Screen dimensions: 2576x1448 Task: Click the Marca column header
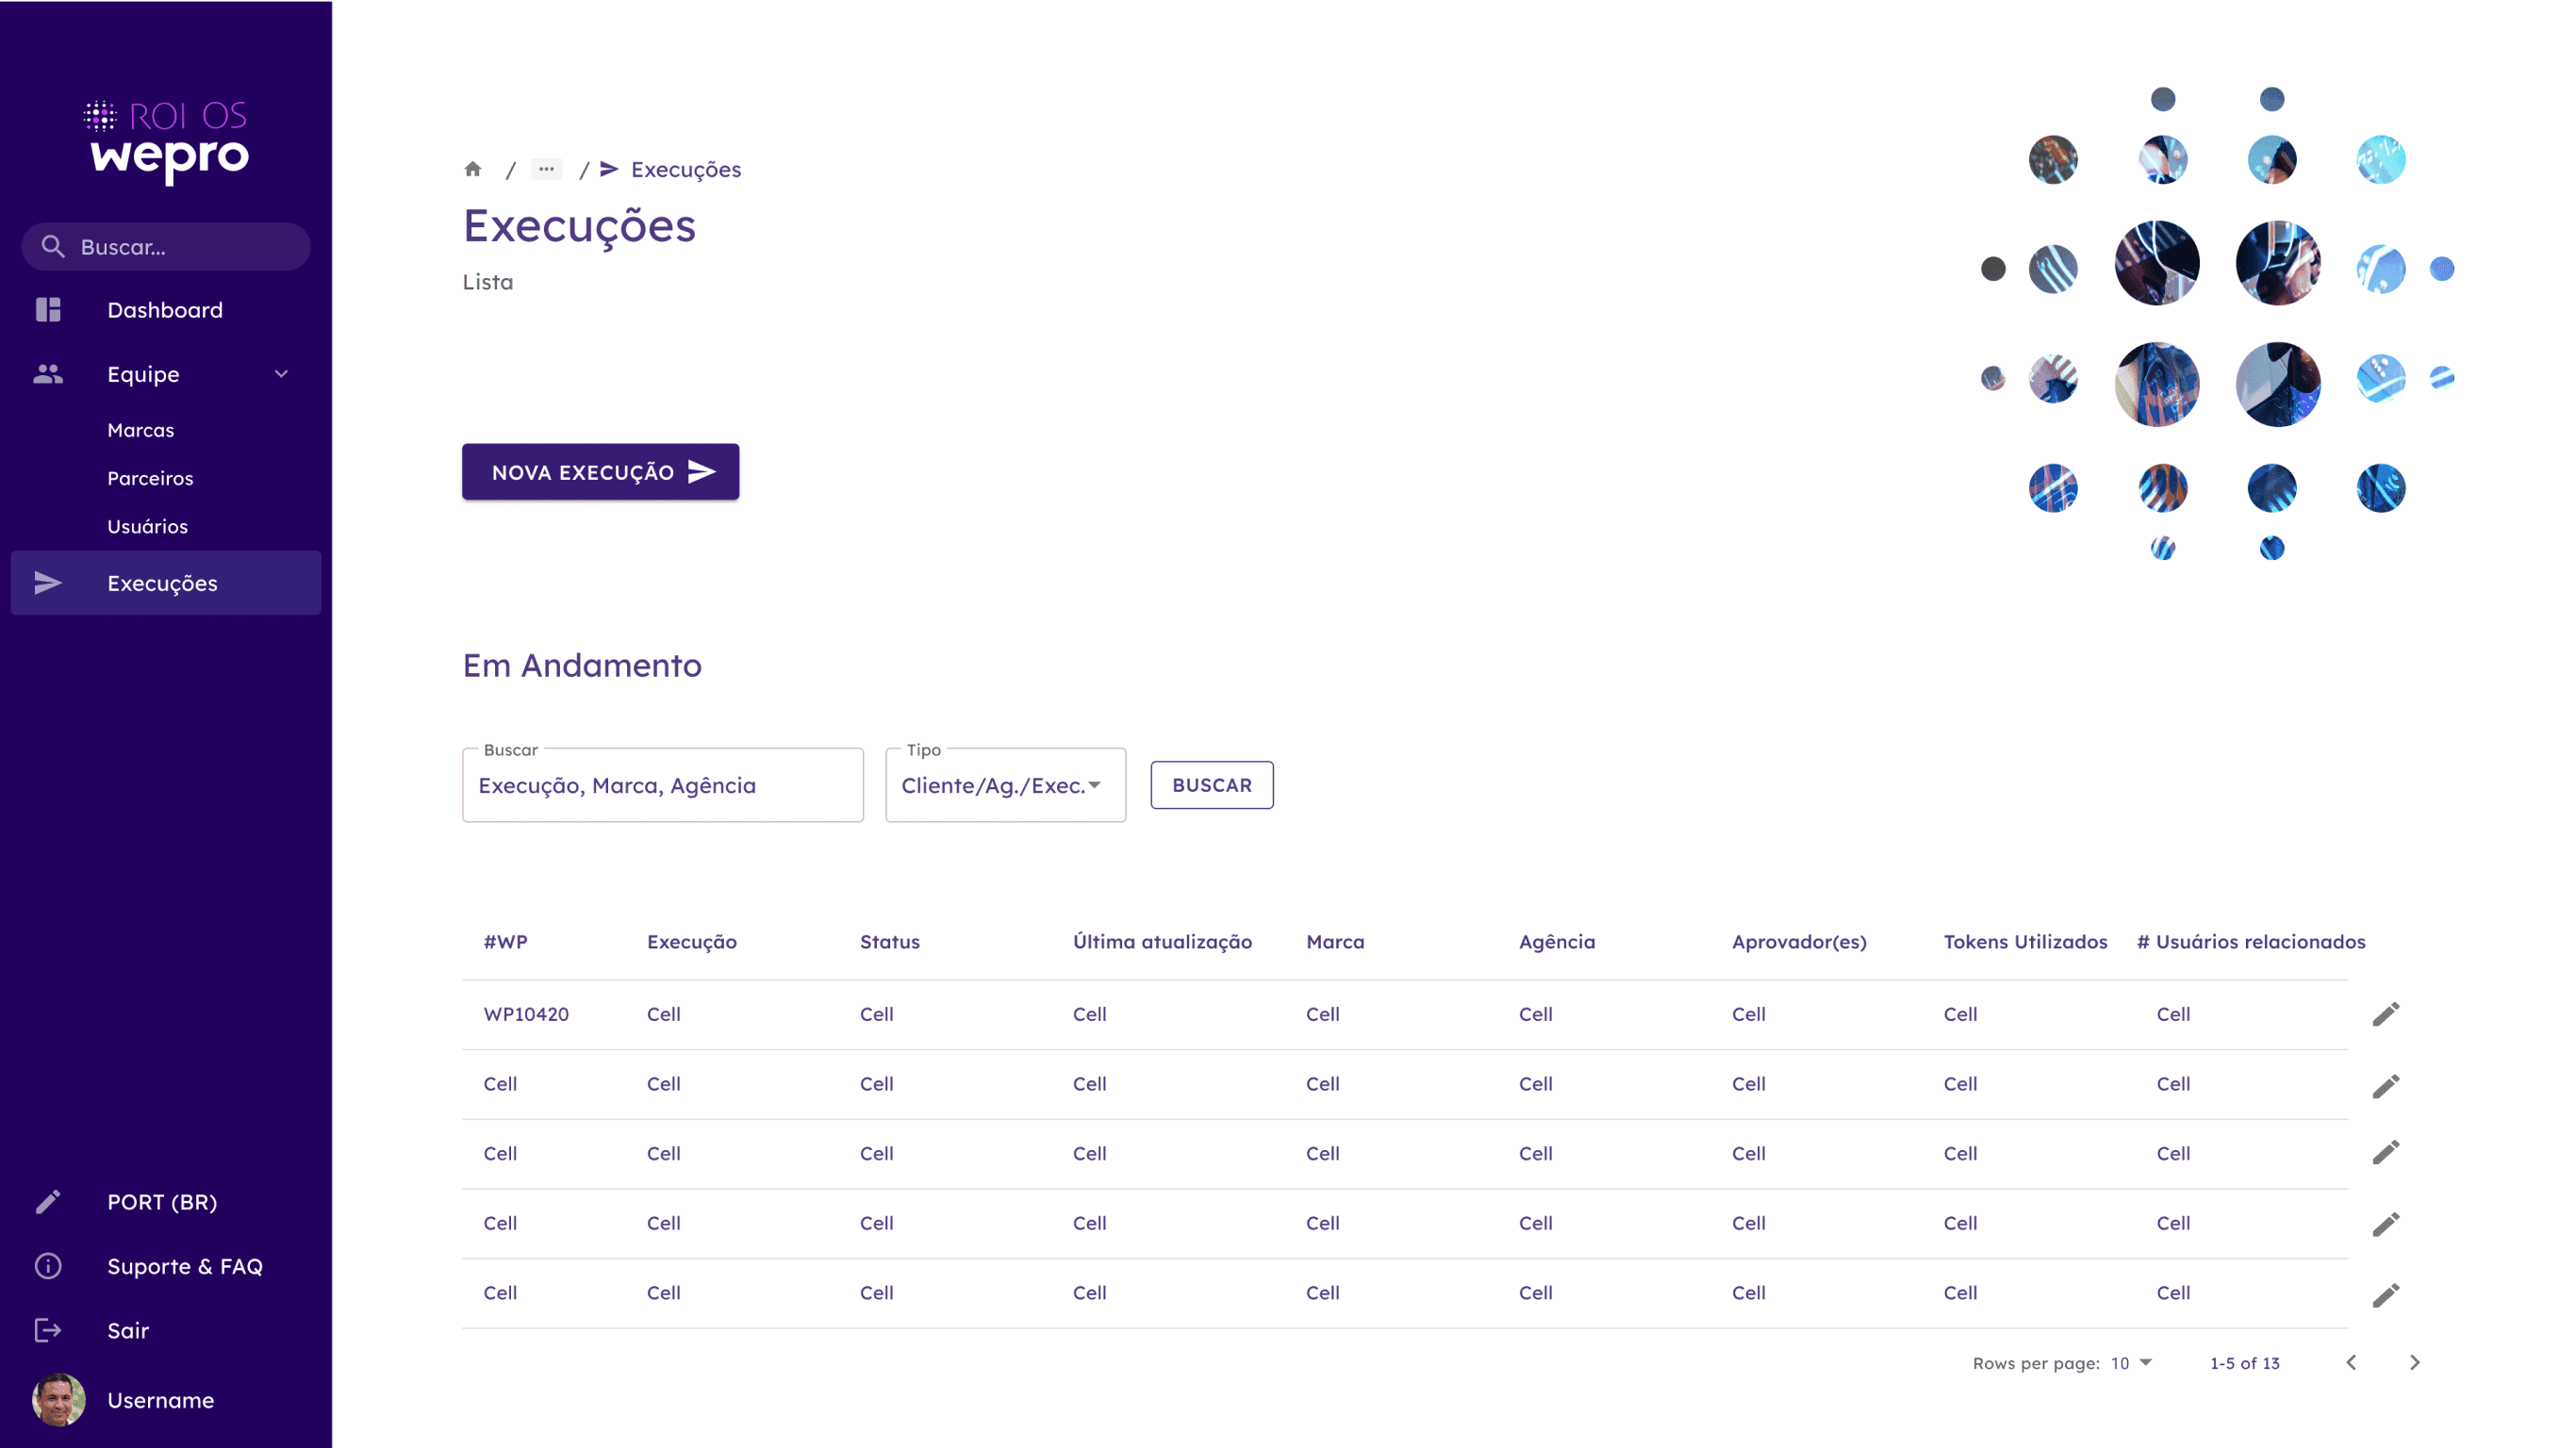click(1335, 941)
